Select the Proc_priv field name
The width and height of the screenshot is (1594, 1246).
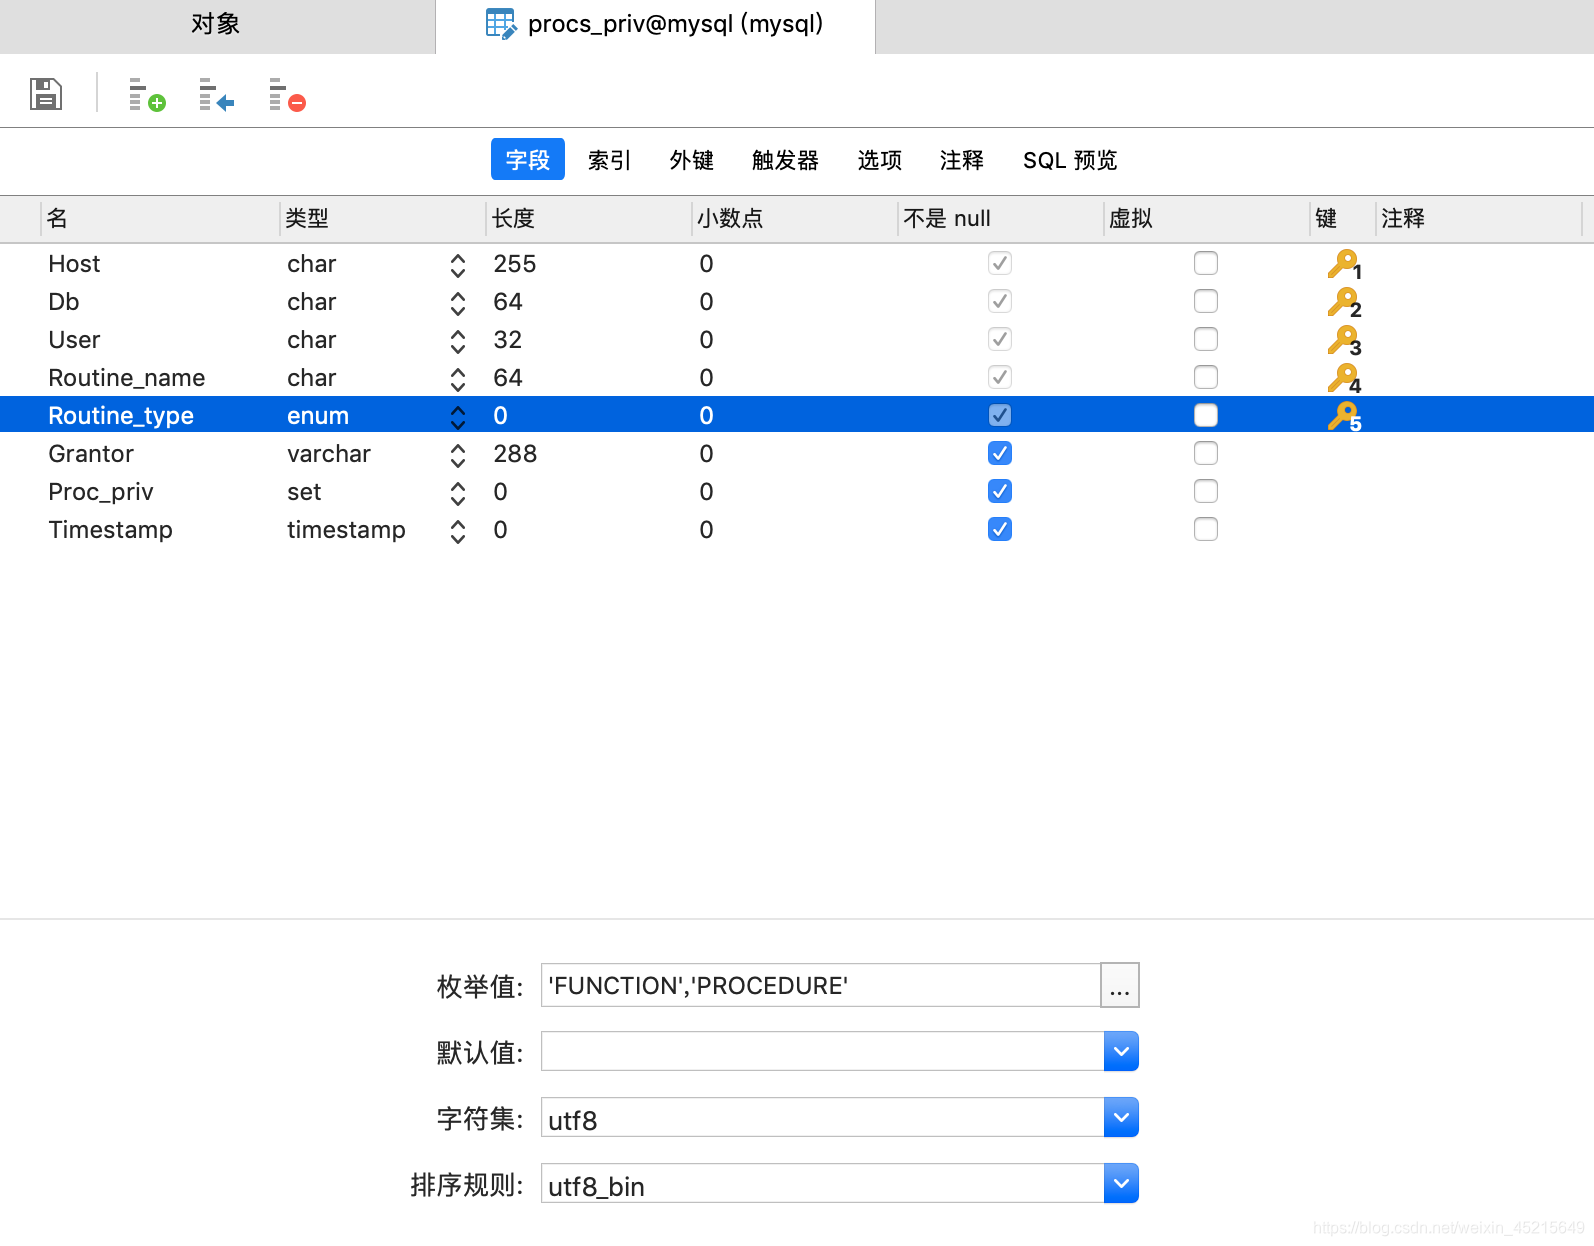pos(101,492)
